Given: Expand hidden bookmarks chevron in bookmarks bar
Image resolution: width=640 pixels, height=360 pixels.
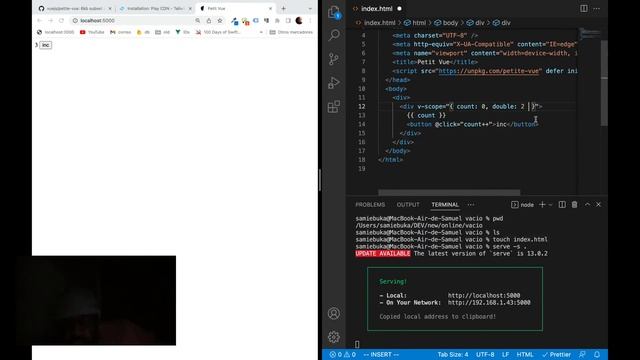Looking at the screenshot, I should 261,32.
